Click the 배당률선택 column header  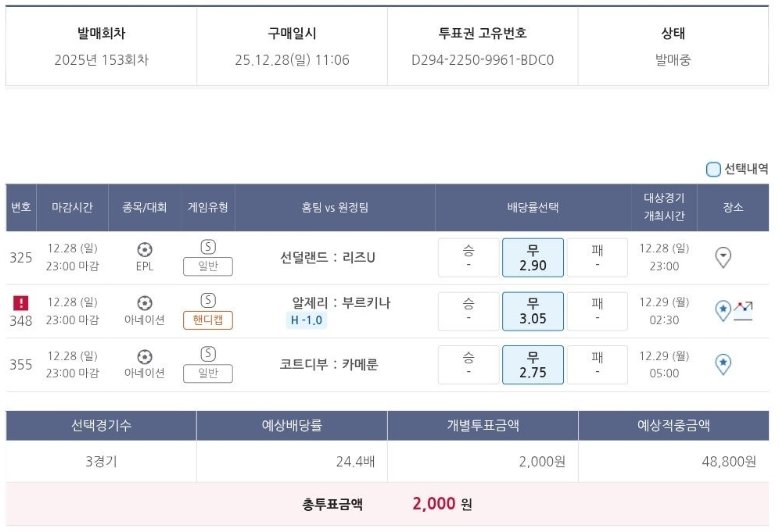click(532, 208)
